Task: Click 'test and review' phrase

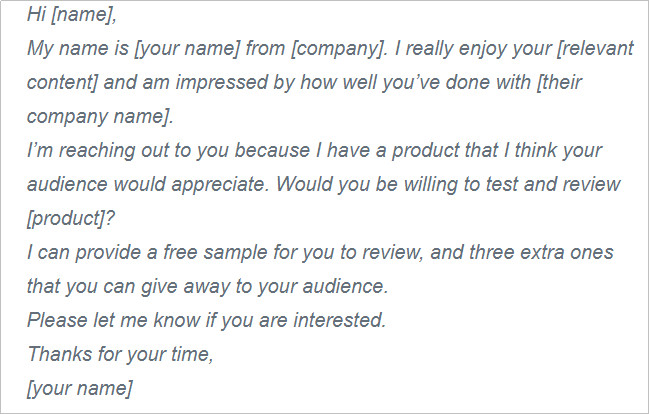Action: coord(553,184)
